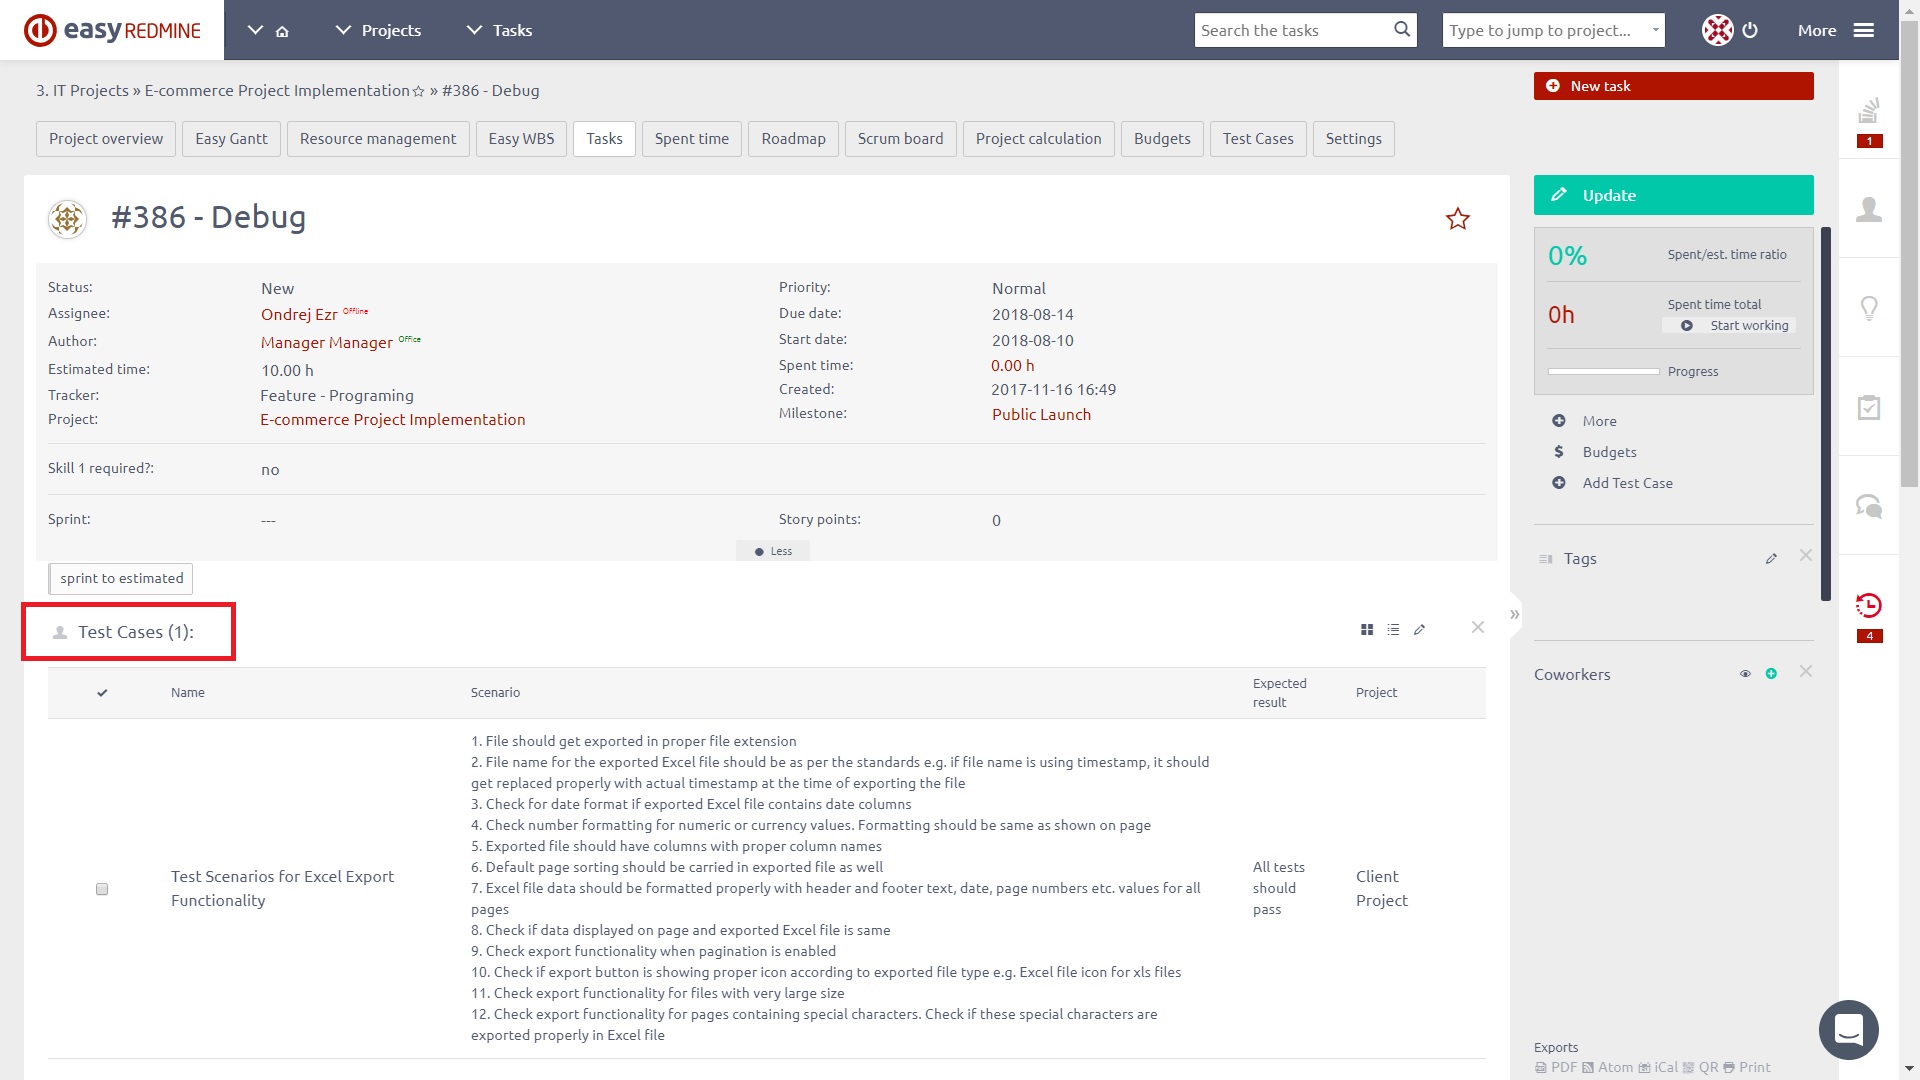1920x1080 pixels.
Task: Open the Settings tab
Action: (1353, 139)
